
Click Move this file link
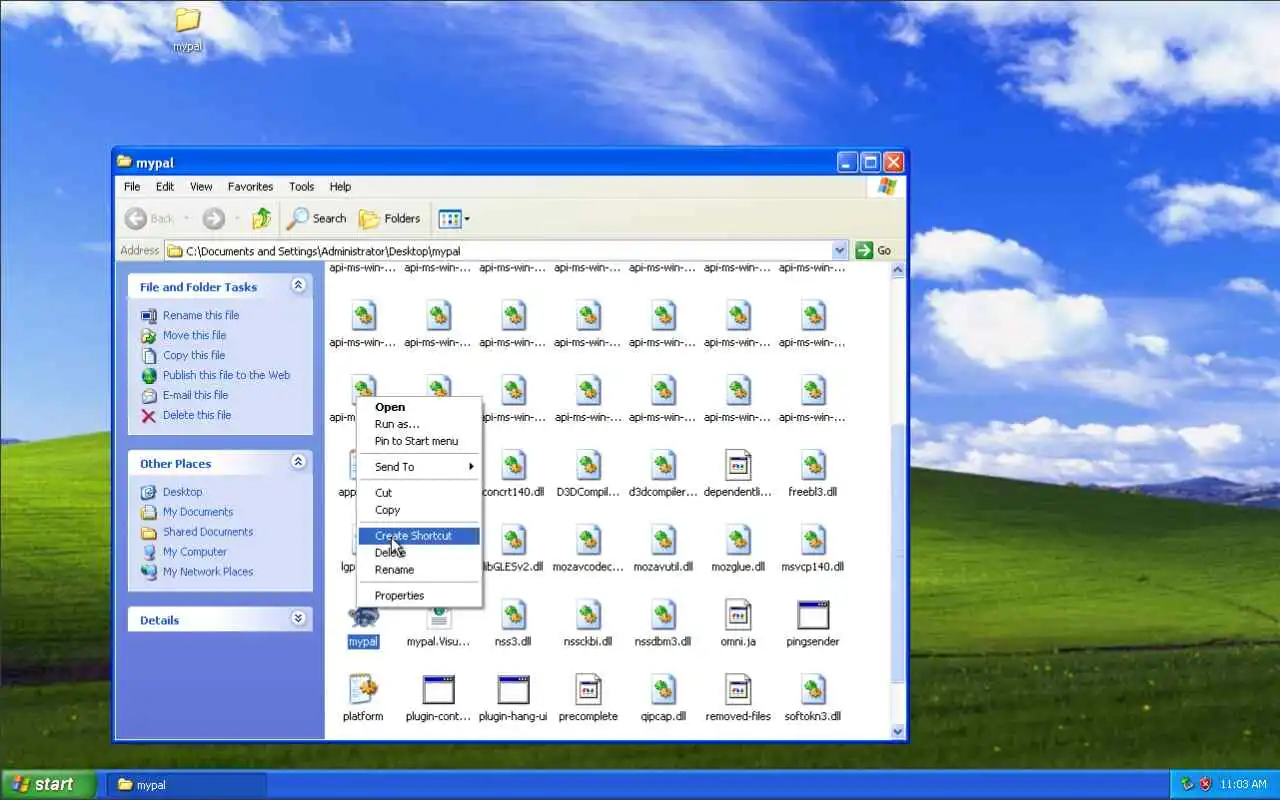point(194,335)
